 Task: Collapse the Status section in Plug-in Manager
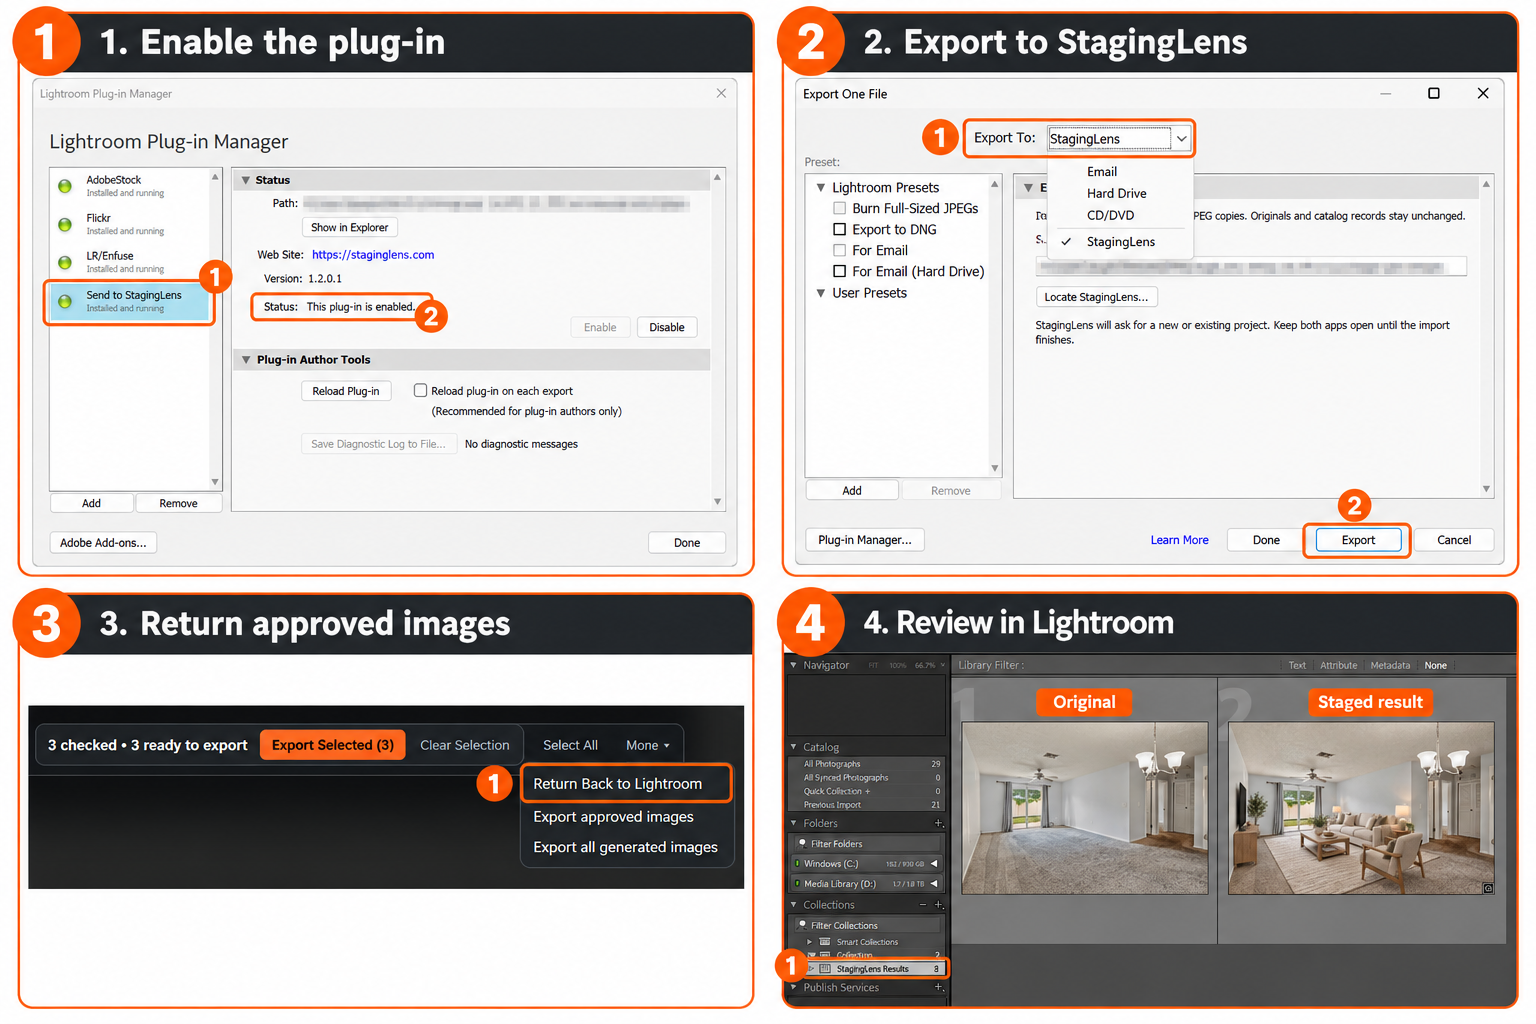[246, 180]
